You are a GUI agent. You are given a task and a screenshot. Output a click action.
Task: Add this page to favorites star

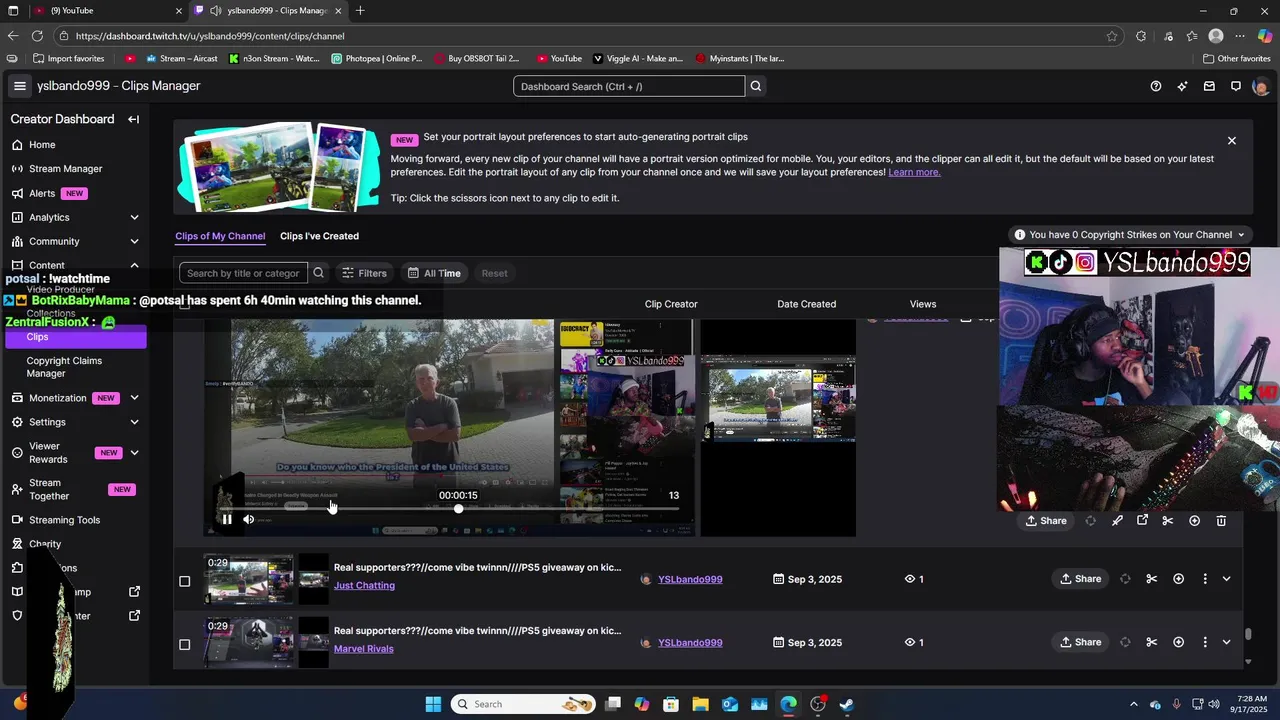[x=1112, y=36]
